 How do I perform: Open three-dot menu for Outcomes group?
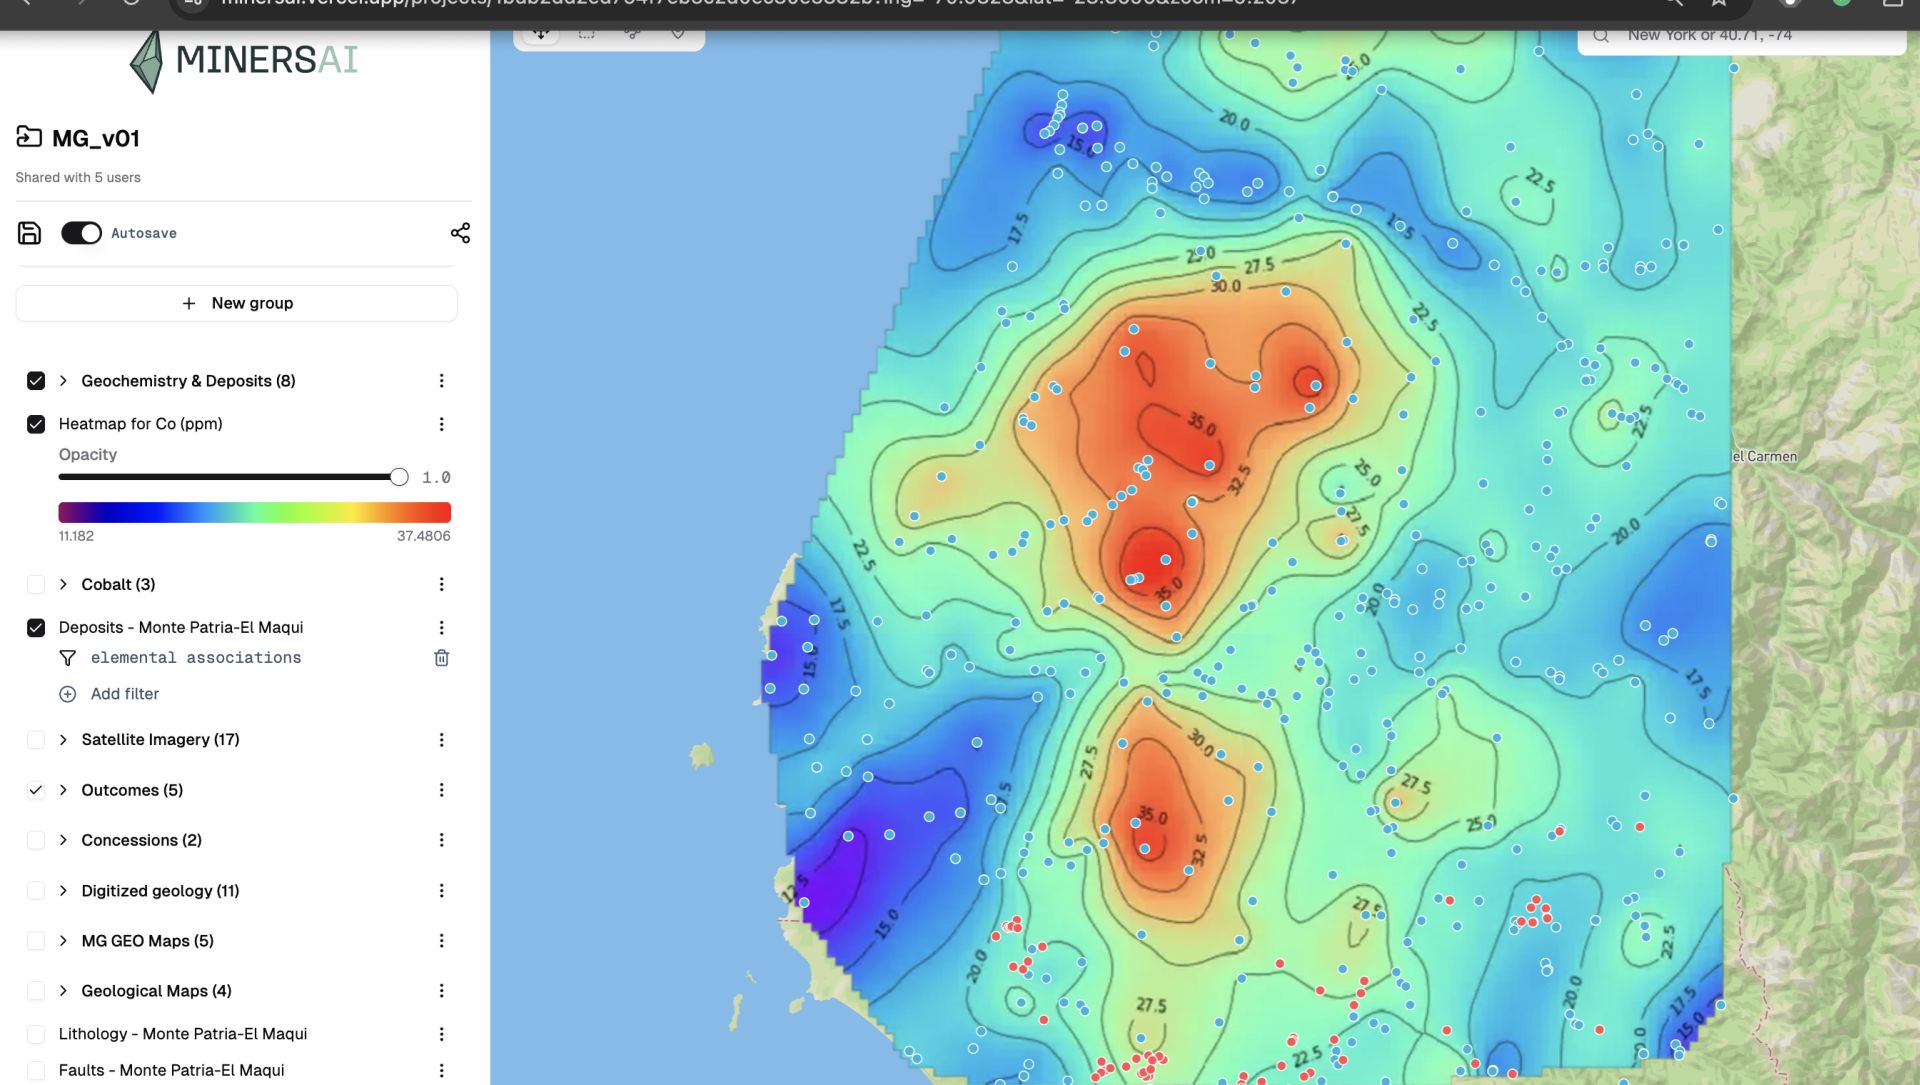tap(441, 790)
